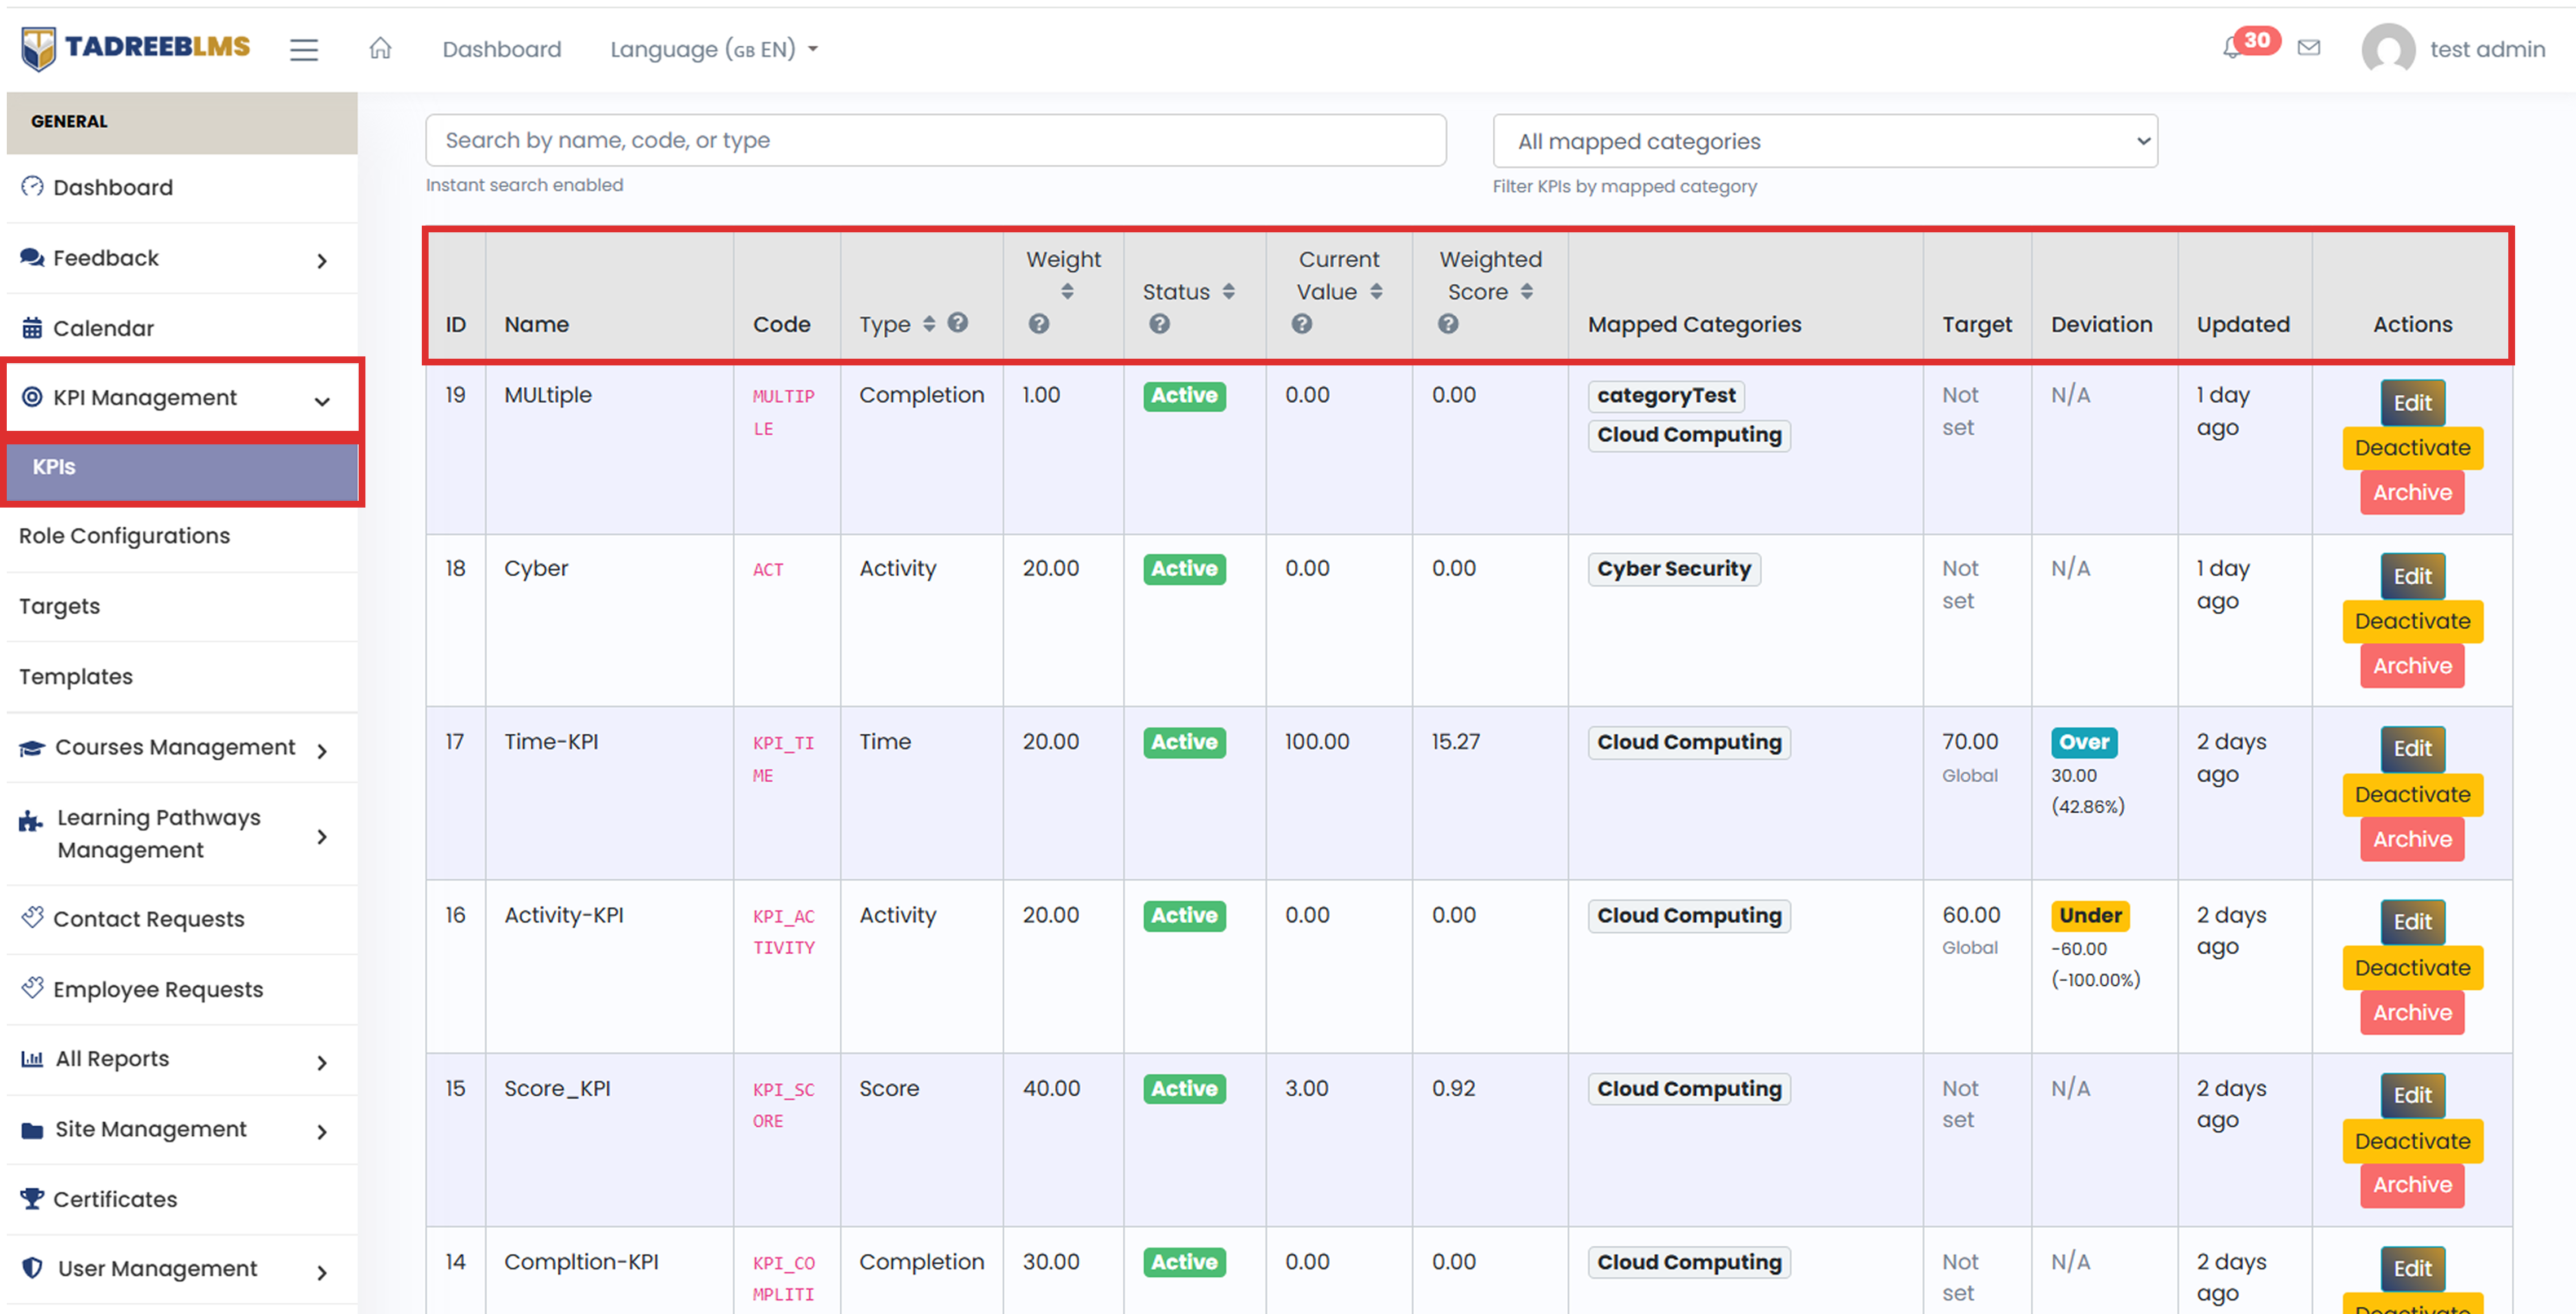
Task: Click the Dashboard gauge icon in sidebar
Action: click(32, 187)
